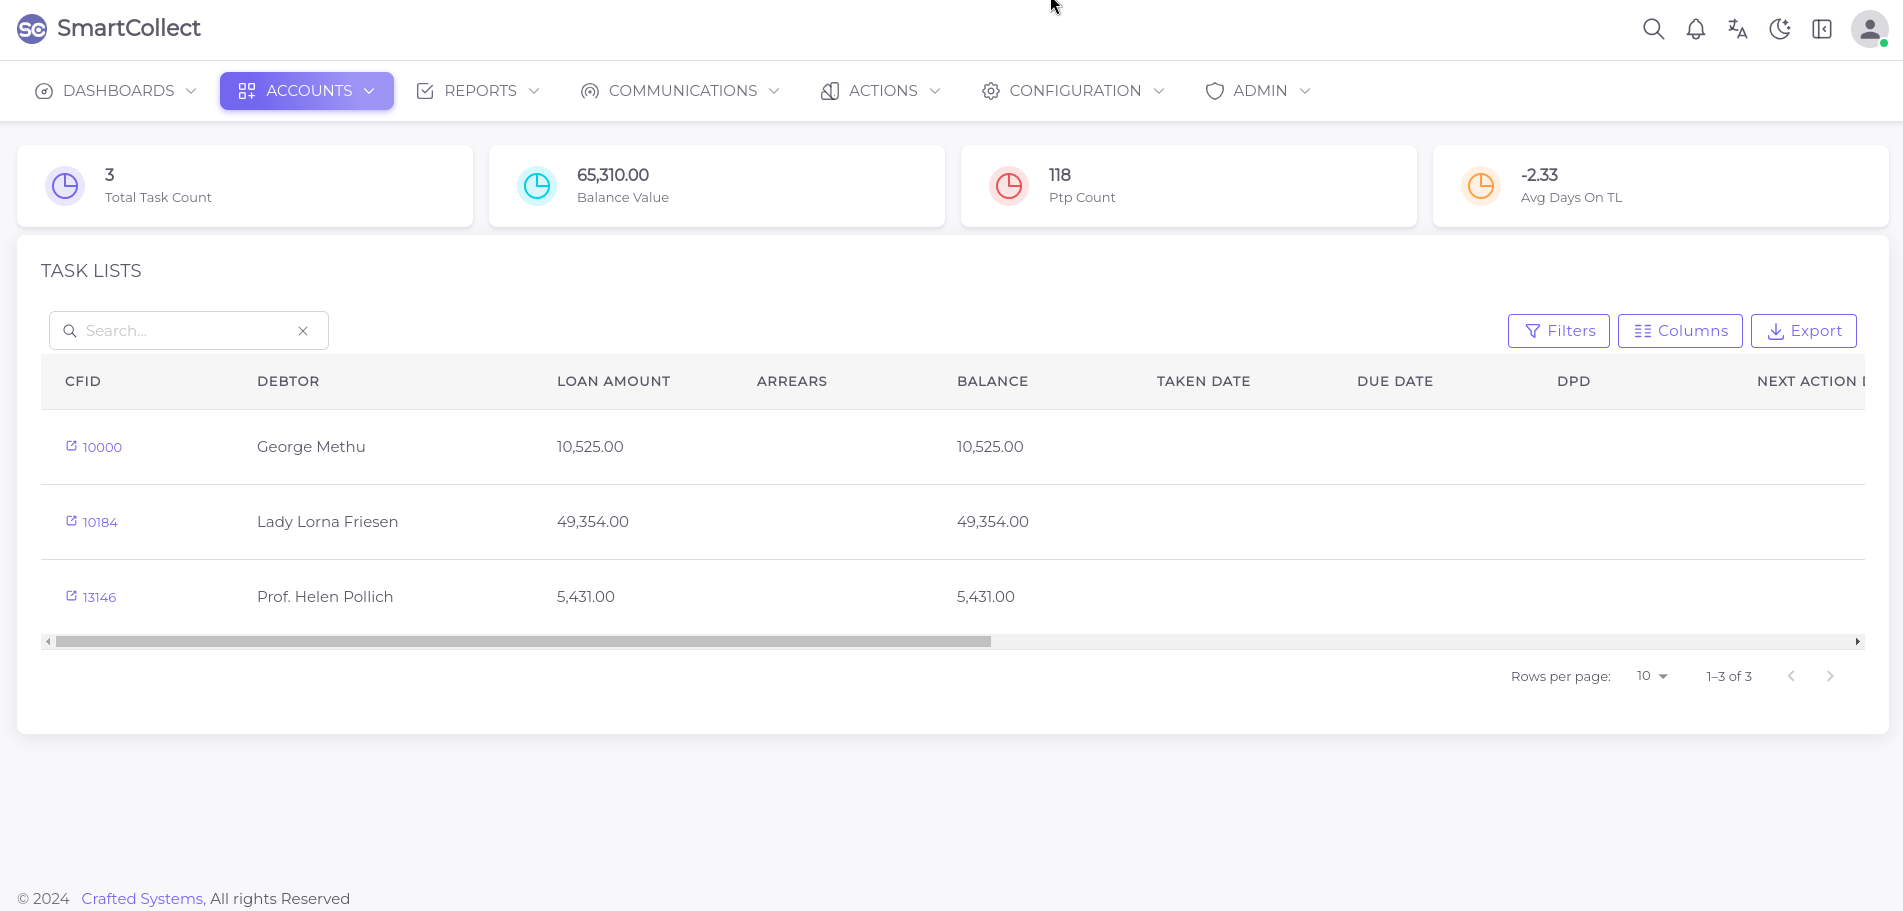The width and height of the screenshot is (1903, 911).
Task: Expand the Configuration menu
Action: tap(1073, 91)
